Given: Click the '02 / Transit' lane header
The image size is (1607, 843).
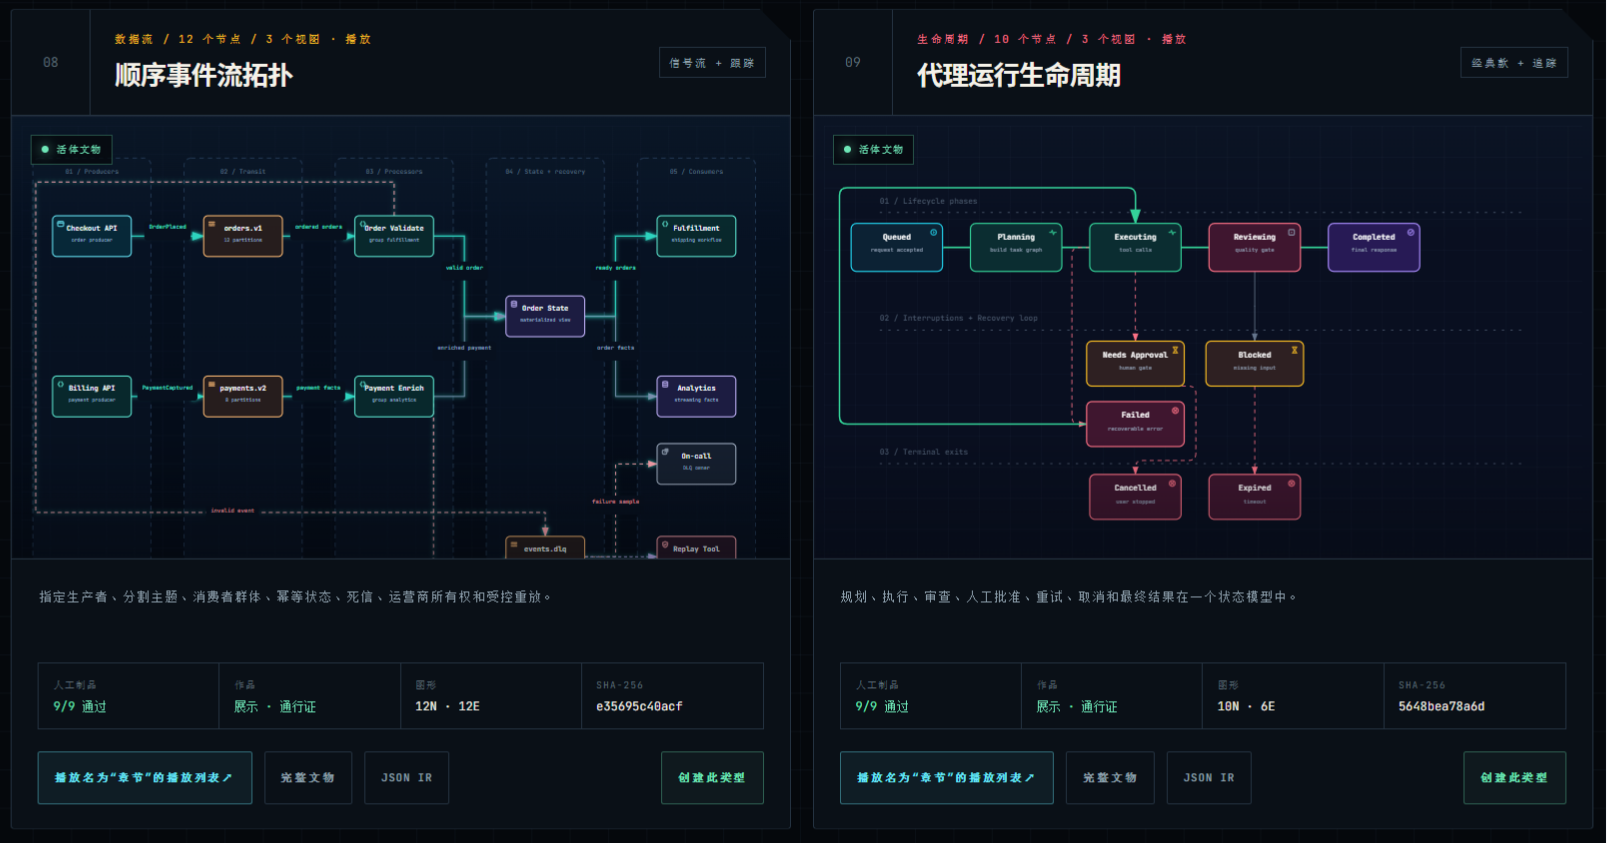Looking at the screenshot, I should tap(243, 172).
